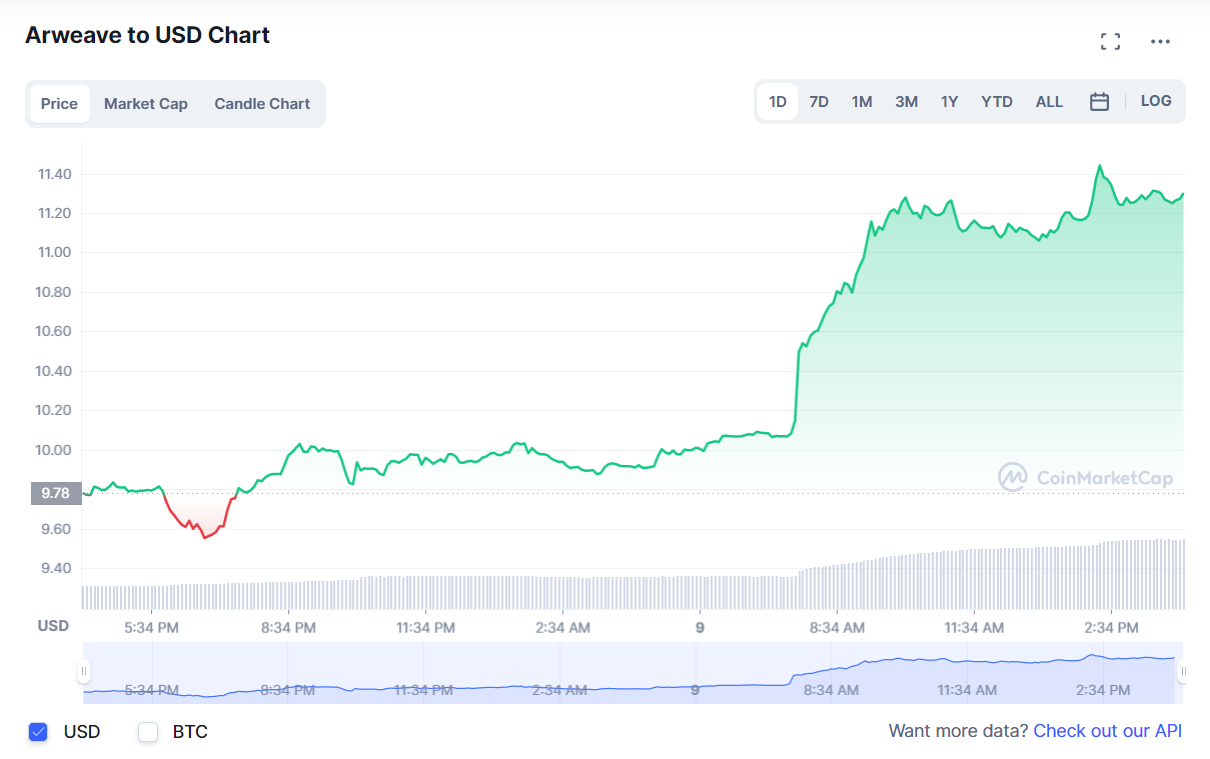Open fullscreen chart view icon
The height and width of the screenshot is (759, 1210).
tap(1110, 41)
